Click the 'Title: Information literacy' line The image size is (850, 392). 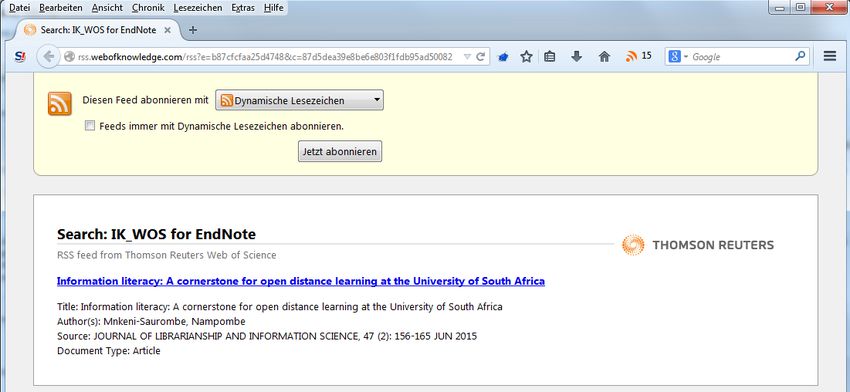[x=280, y=307]
